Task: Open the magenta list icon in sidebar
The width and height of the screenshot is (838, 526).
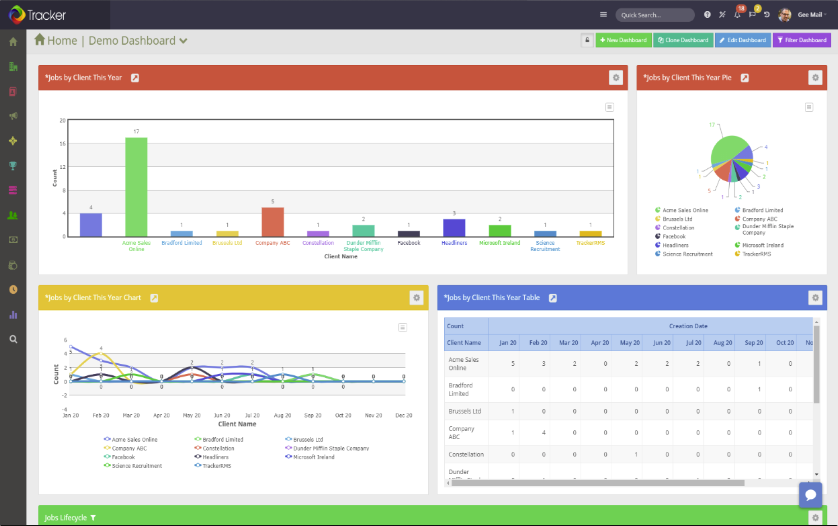Action: [x=13, y=190]
